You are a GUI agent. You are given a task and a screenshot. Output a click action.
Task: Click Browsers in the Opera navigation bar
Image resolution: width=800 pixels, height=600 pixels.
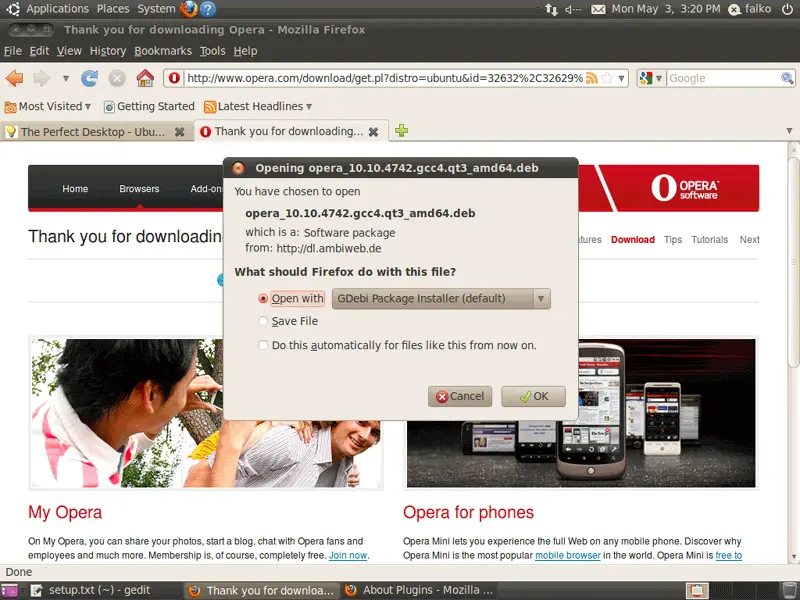pos(139,189)
